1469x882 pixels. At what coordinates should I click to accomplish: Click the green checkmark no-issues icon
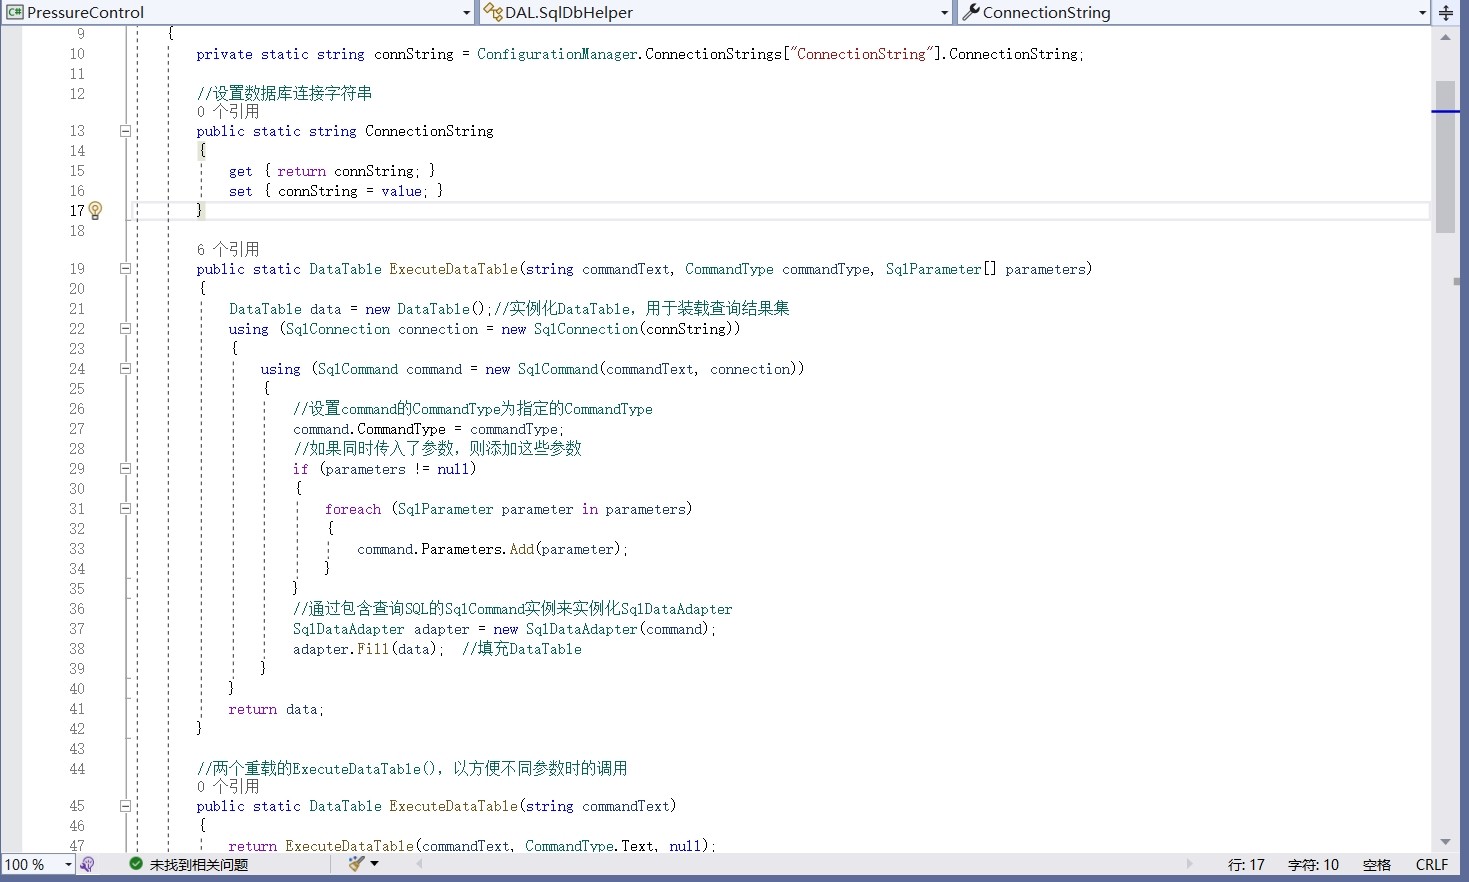(x=136, y=864)
